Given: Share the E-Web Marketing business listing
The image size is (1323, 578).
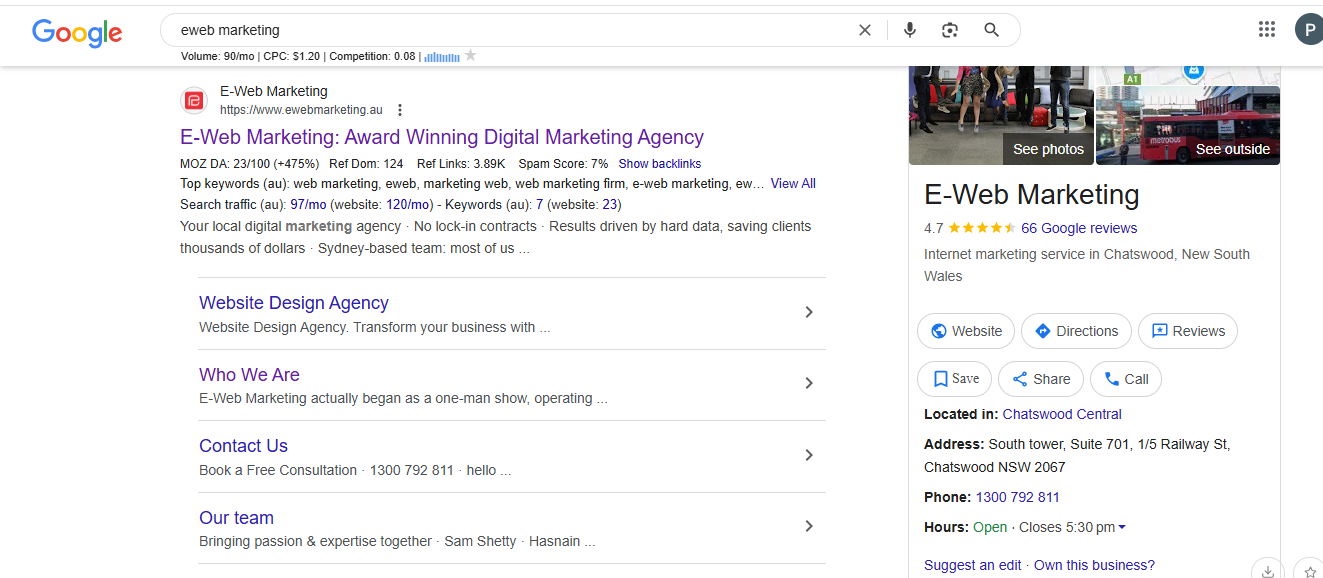Looking at the screenshot, I should [1041, 379].
